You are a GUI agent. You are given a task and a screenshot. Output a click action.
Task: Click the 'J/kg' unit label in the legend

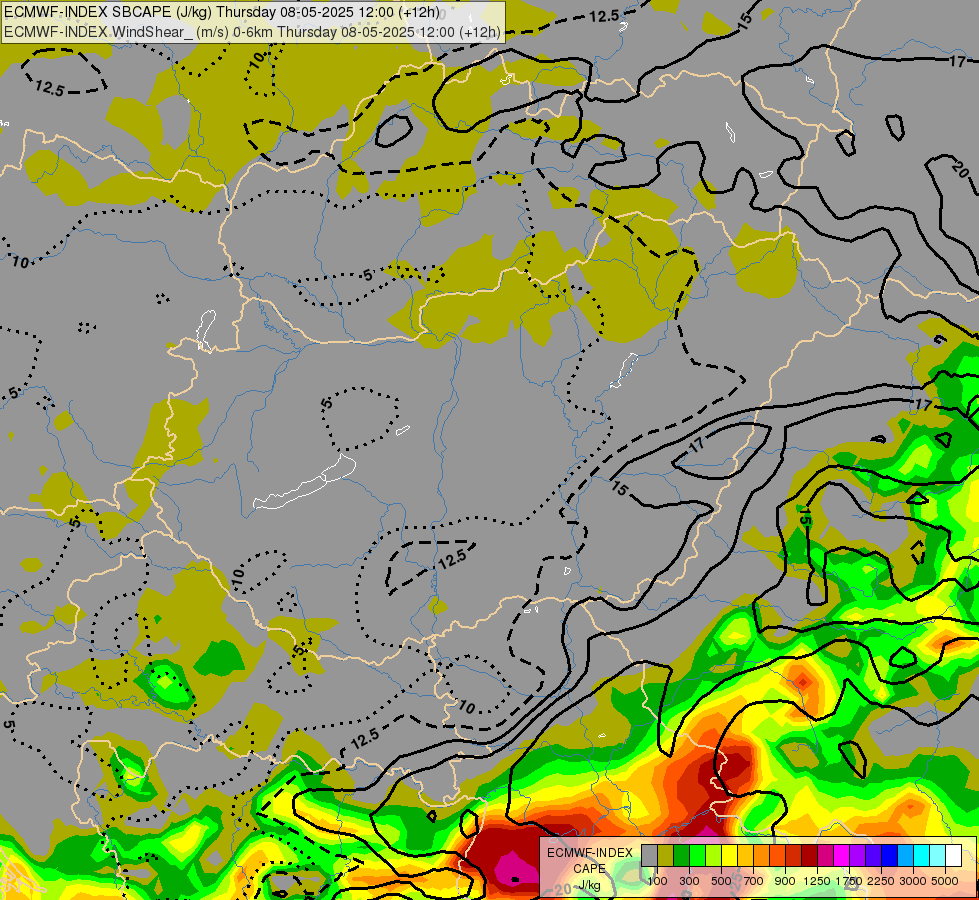pos(589,885)
